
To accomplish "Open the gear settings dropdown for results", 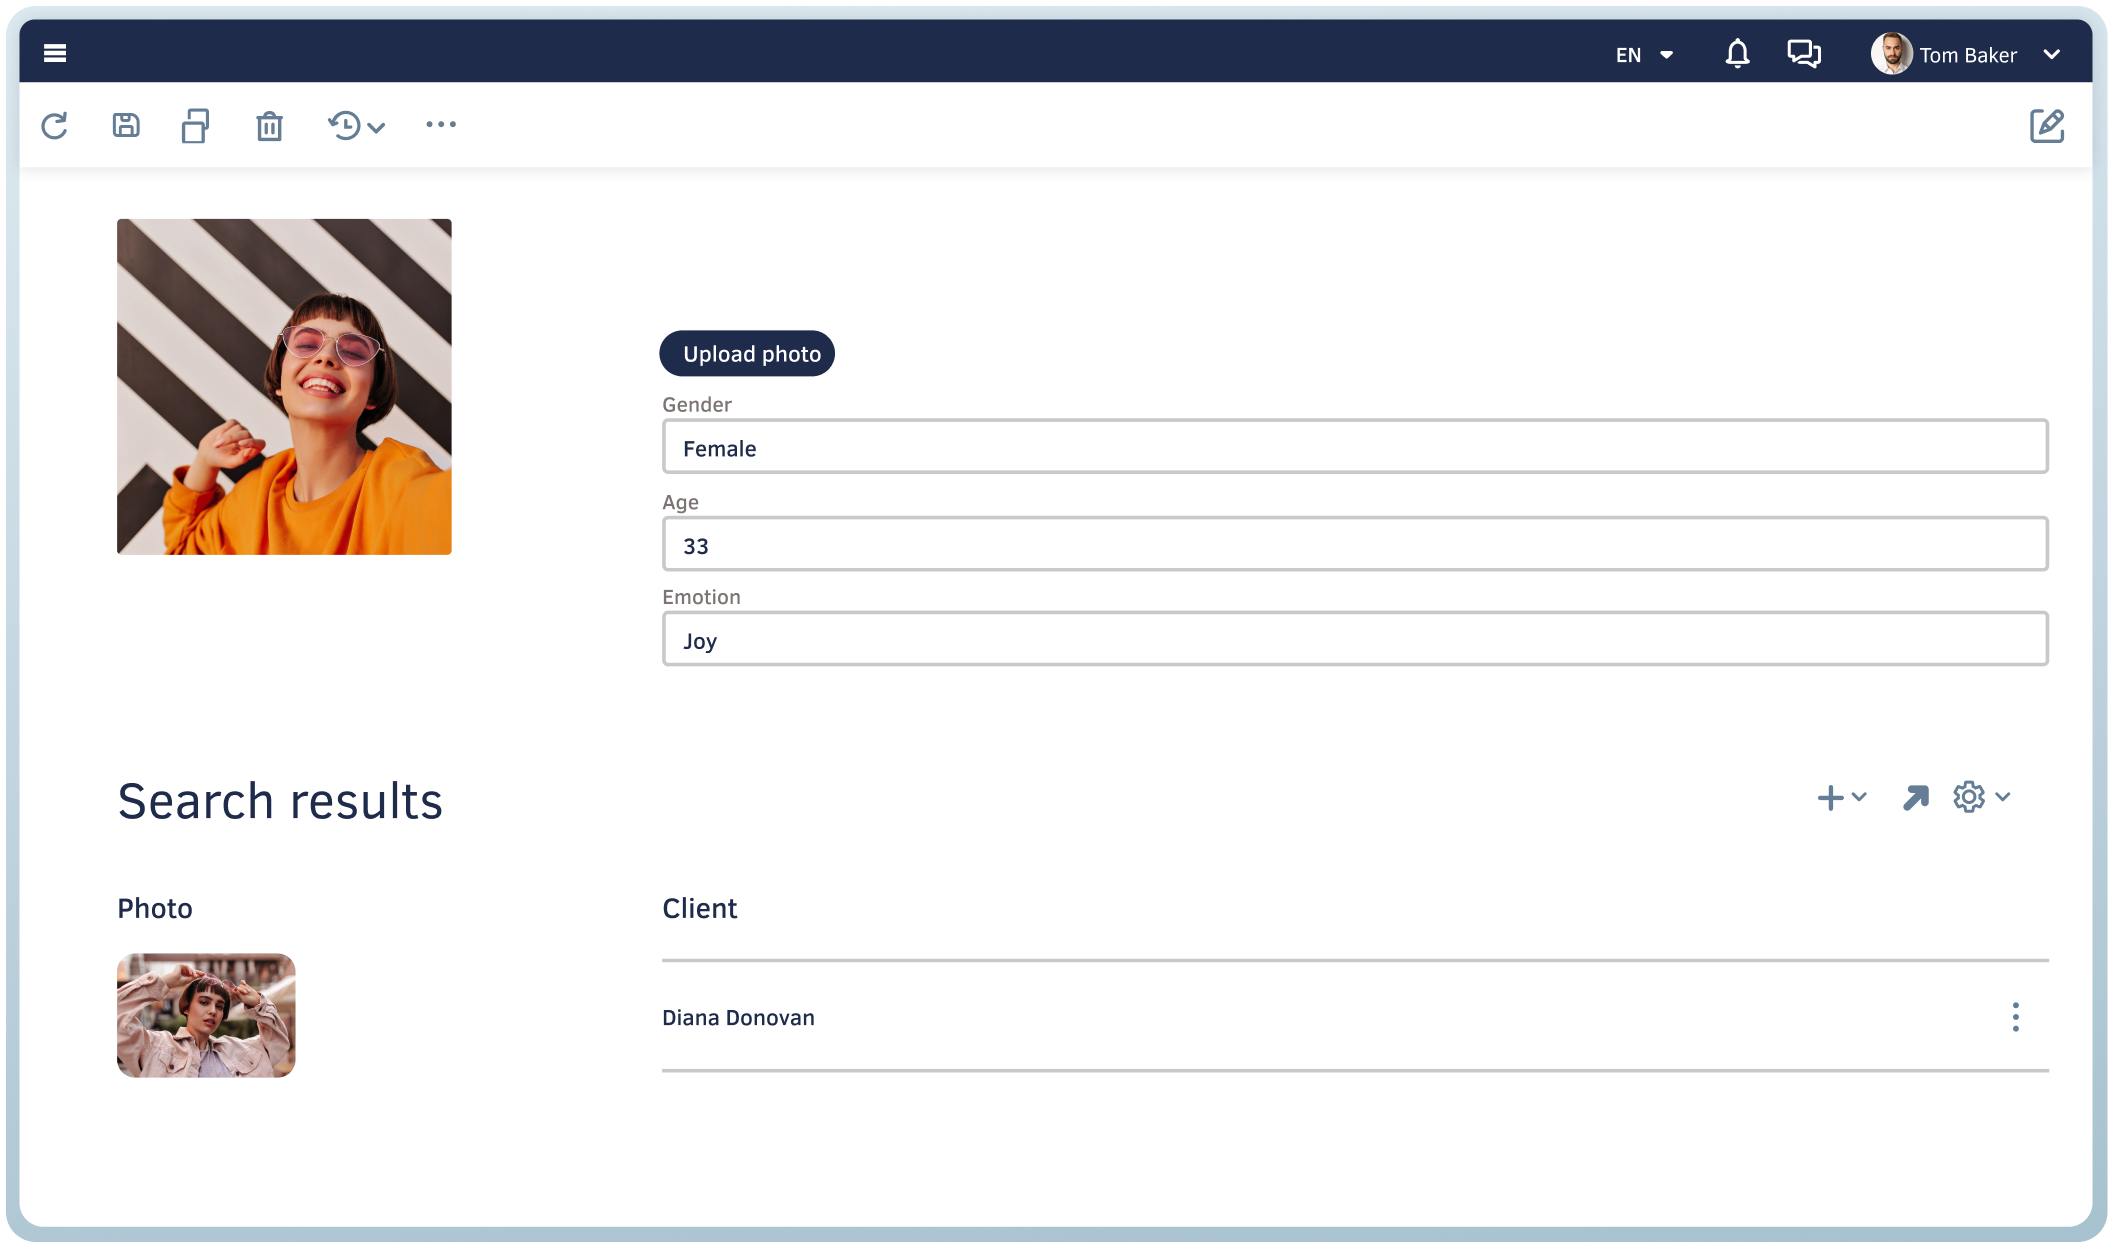I will point(1981,798).
